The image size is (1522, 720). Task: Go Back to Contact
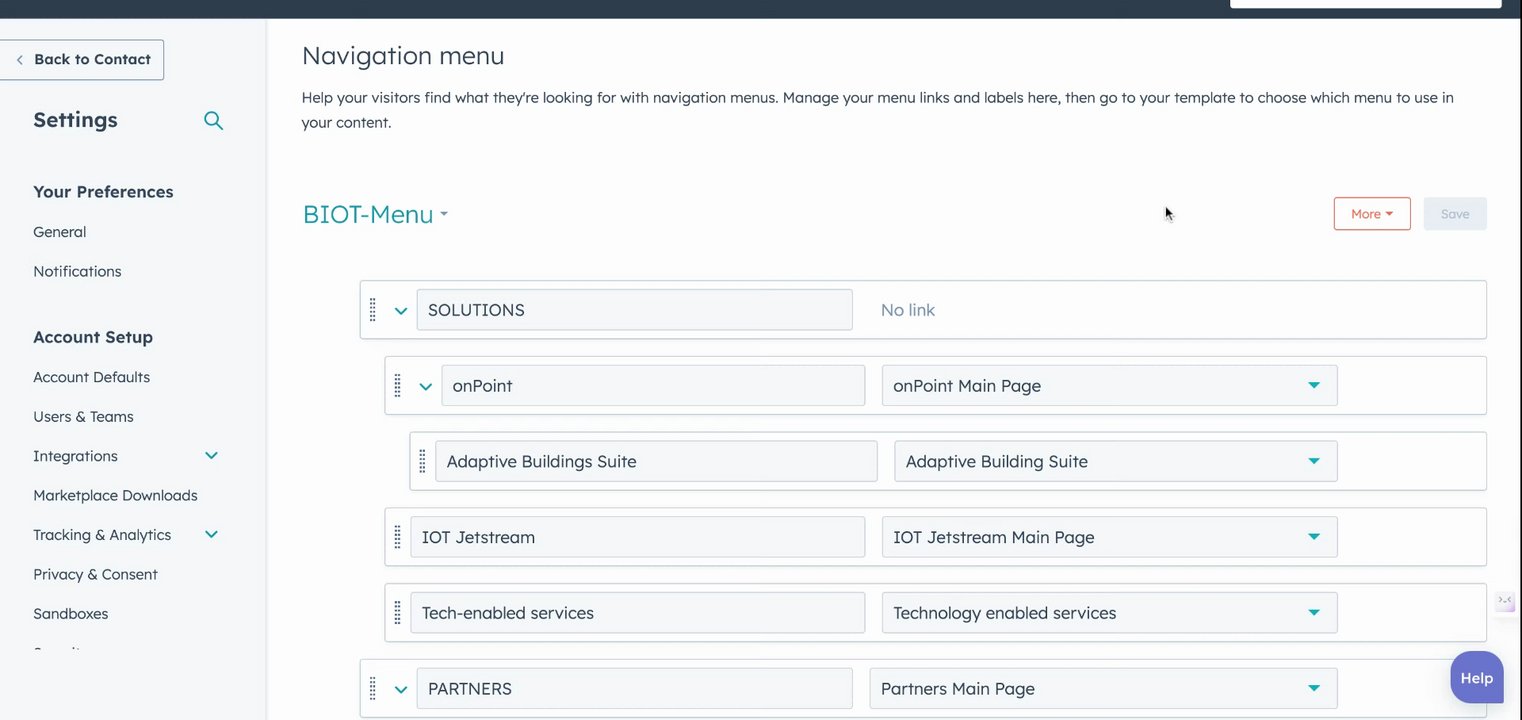[x=82, y=60]
